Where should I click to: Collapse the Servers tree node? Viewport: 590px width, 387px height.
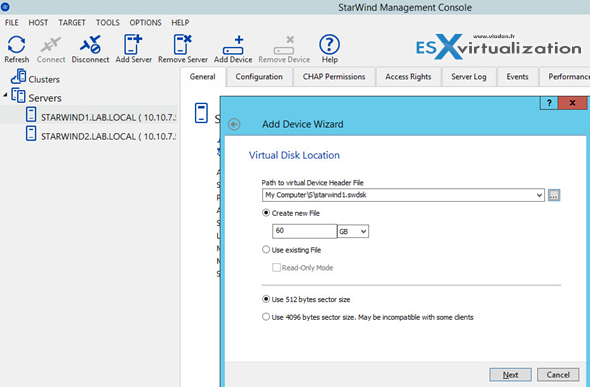pos(5,96)
